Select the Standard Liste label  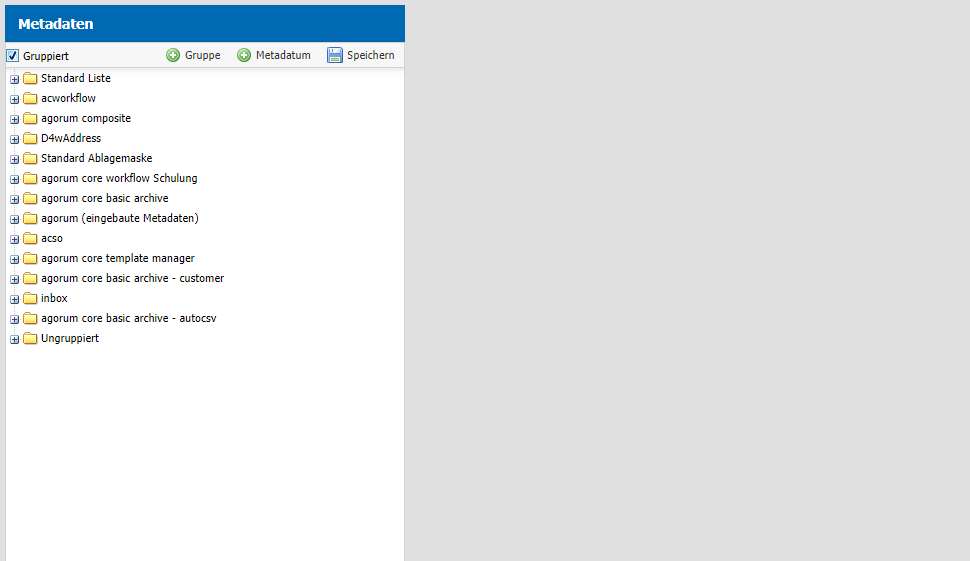point(75,79)
